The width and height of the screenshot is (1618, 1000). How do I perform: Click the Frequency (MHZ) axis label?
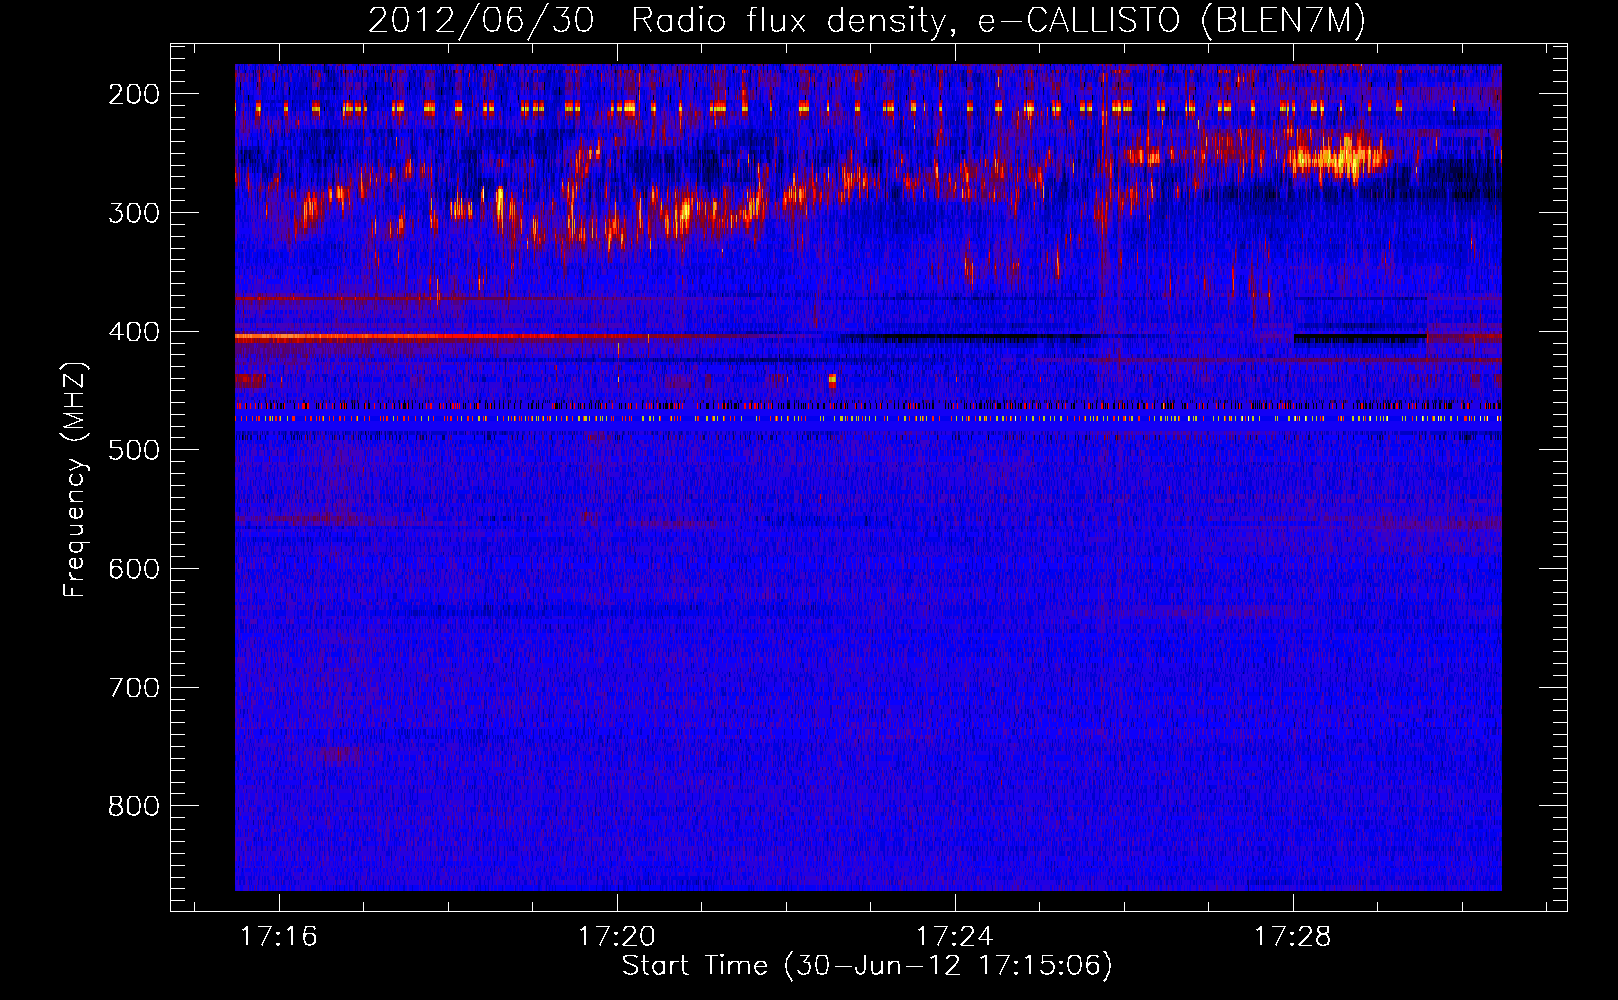(76, 479)
